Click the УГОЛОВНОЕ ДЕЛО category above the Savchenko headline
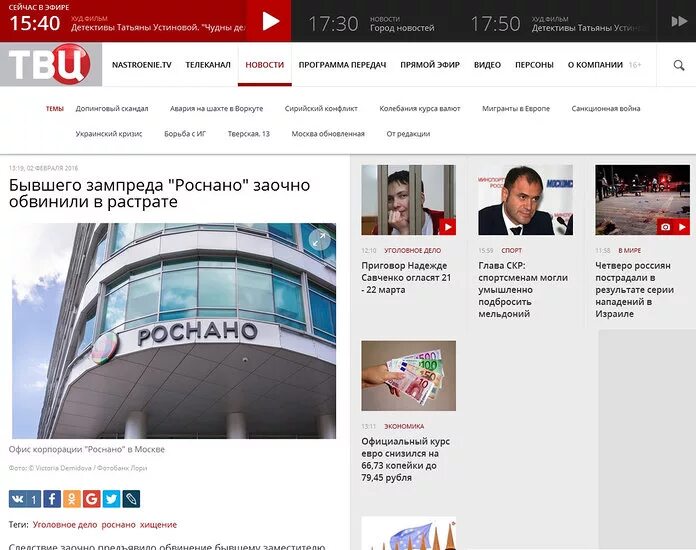The image size is (696, 550). [x=412, y=250]
